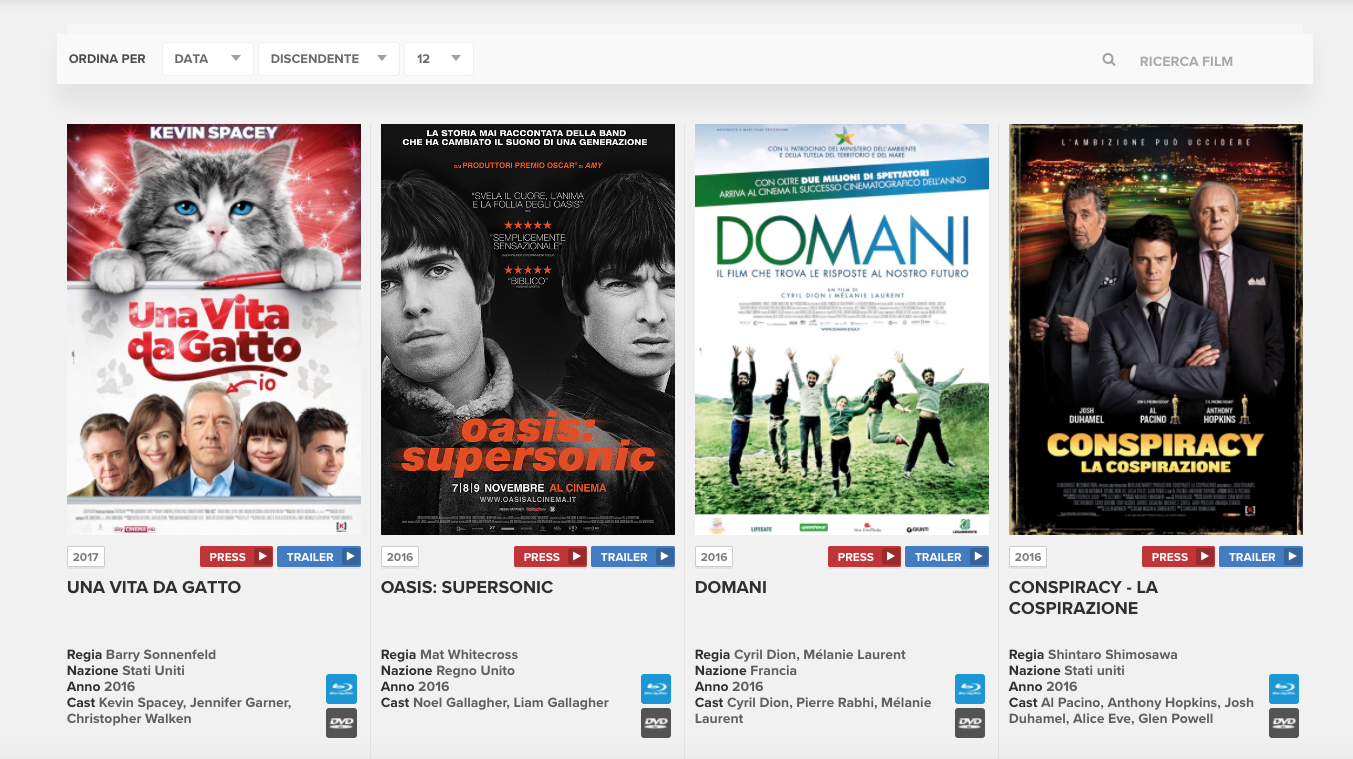
Task: Click Nazione Francia text
Action: pos(746,671)
